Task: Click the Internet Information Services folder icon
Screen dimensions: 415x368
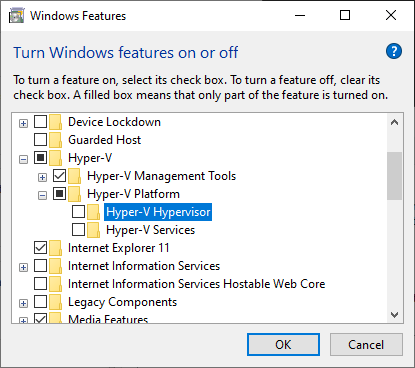Action: click(55, 266)
